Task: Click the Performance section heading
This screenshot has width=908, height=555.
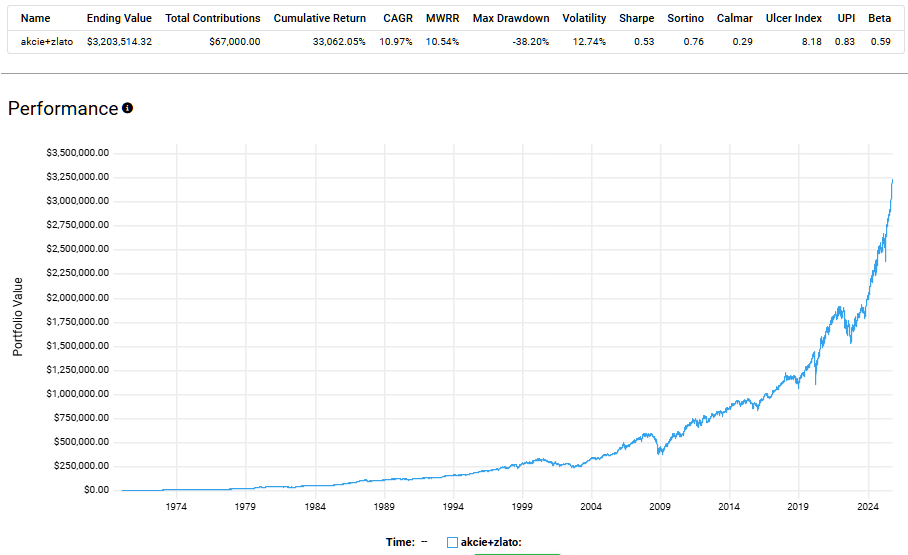Action: [63, 109]
